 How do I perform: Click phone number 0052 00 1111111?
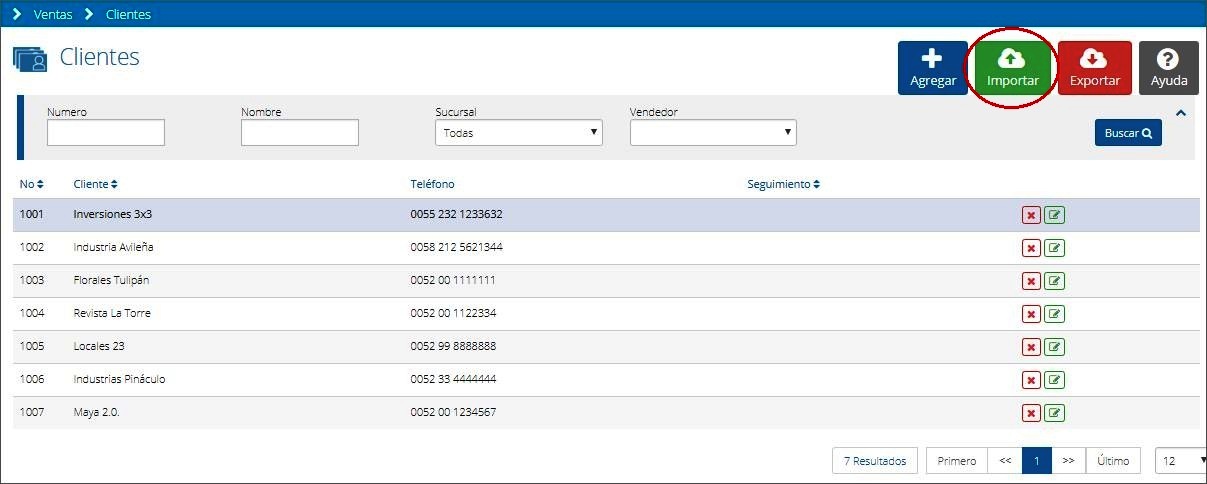point(453,280)
